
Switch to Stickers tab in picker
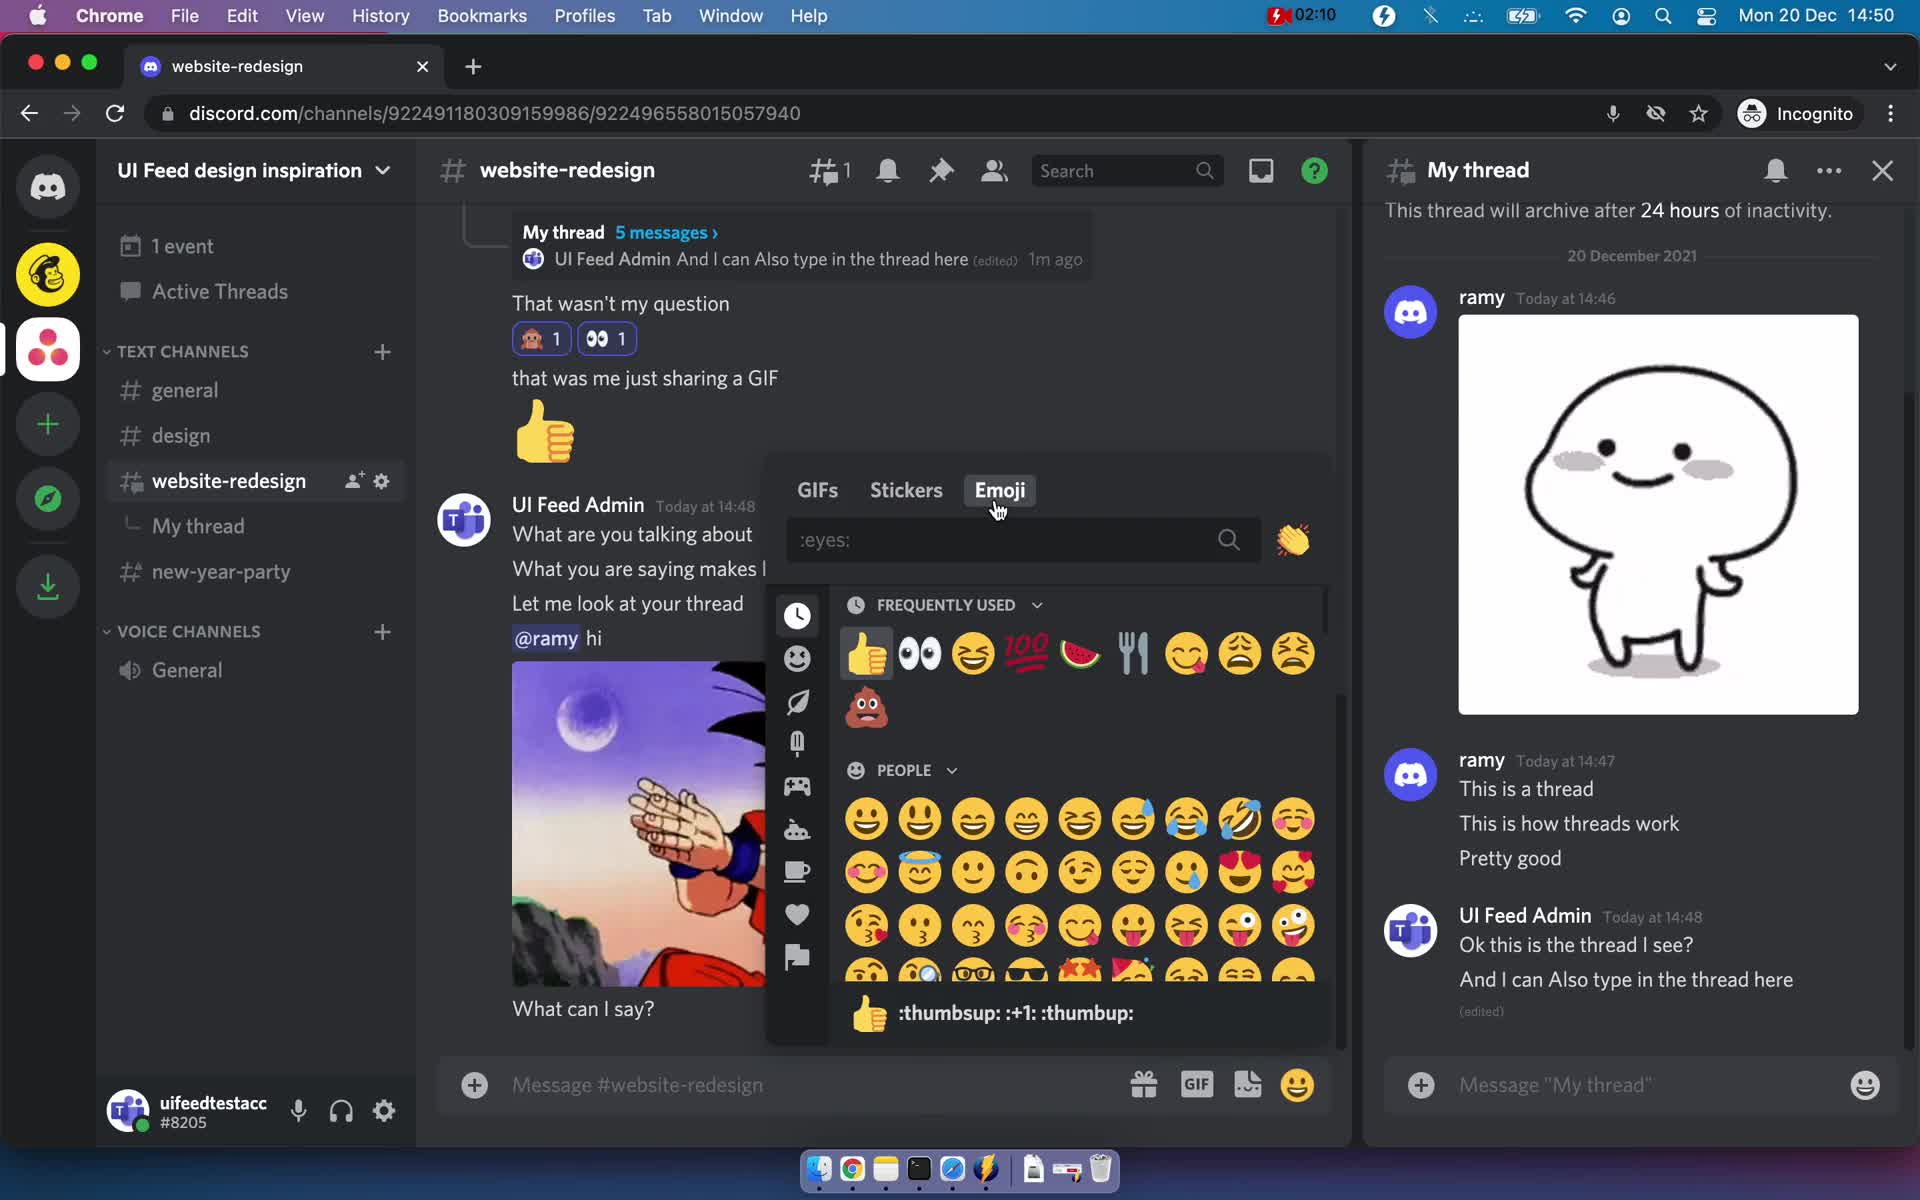(x=906, y=490)
